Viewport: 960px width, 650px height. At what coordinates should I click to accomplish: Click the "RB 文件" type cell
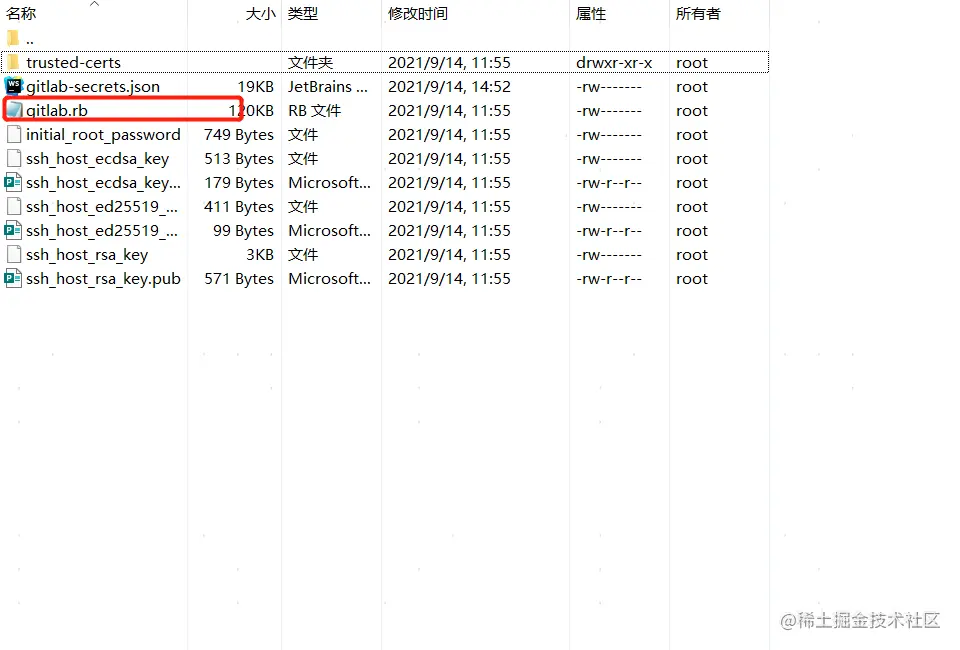coord(315,111)
